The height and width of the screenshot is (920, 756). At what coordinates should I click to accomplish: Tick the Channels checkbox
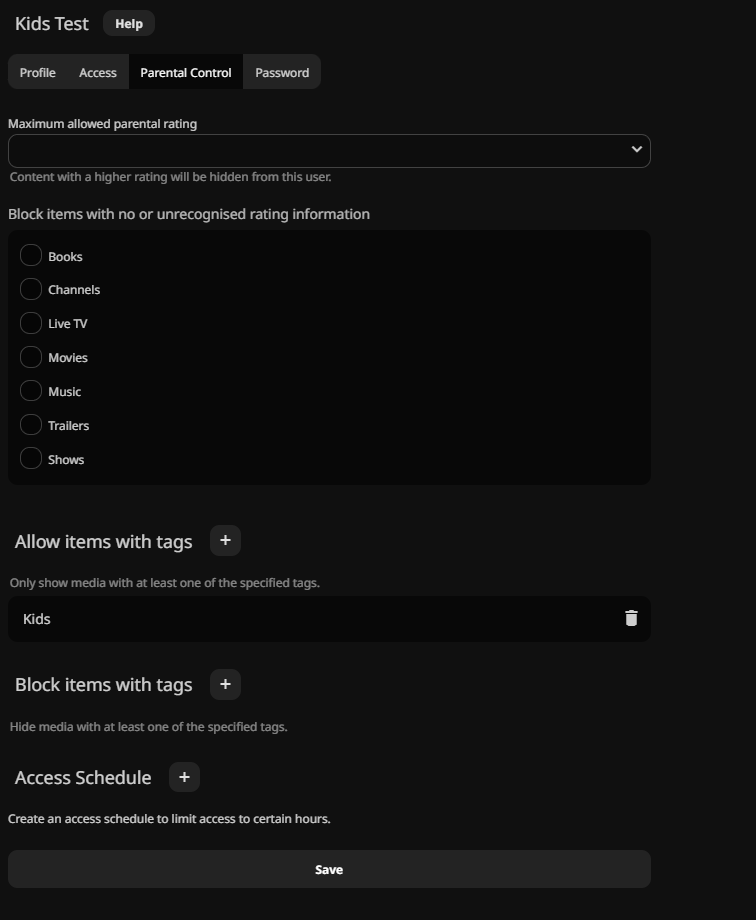[31, 290]
